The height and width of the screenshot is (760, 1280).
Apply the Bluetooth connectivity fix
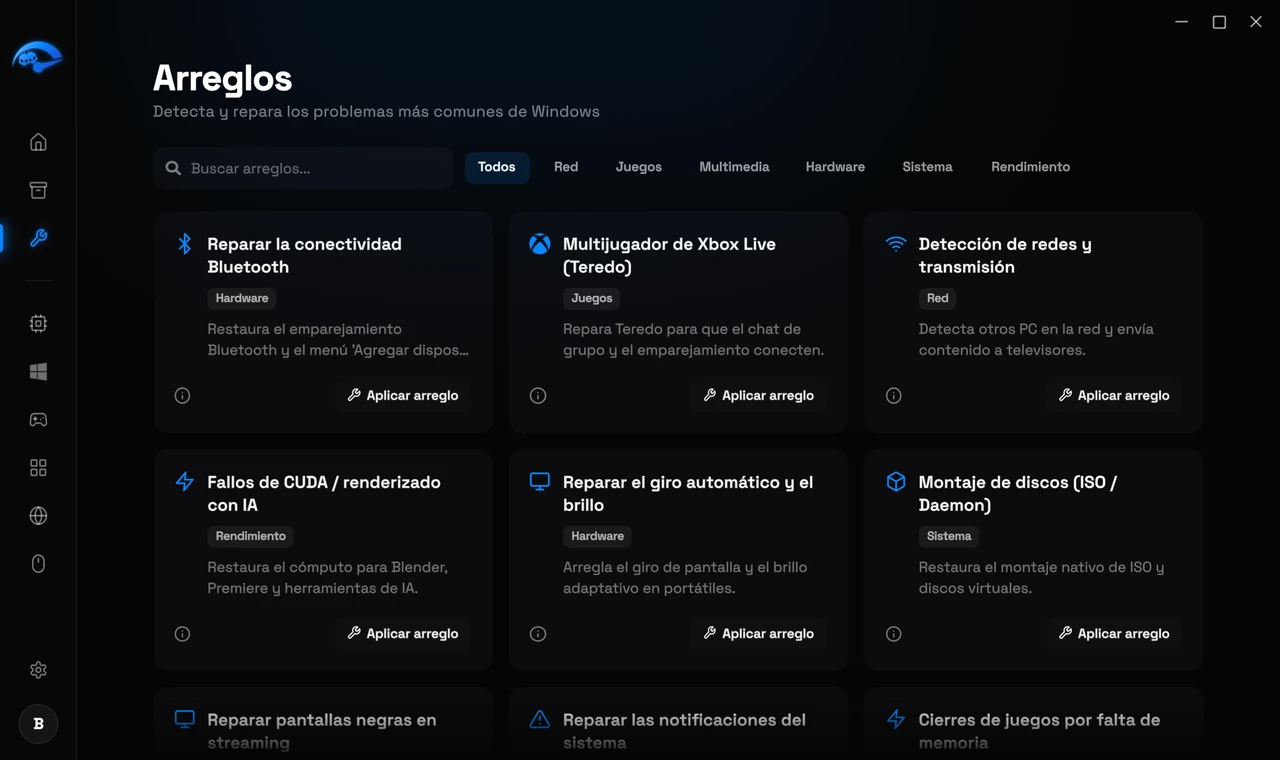(403, 396)
